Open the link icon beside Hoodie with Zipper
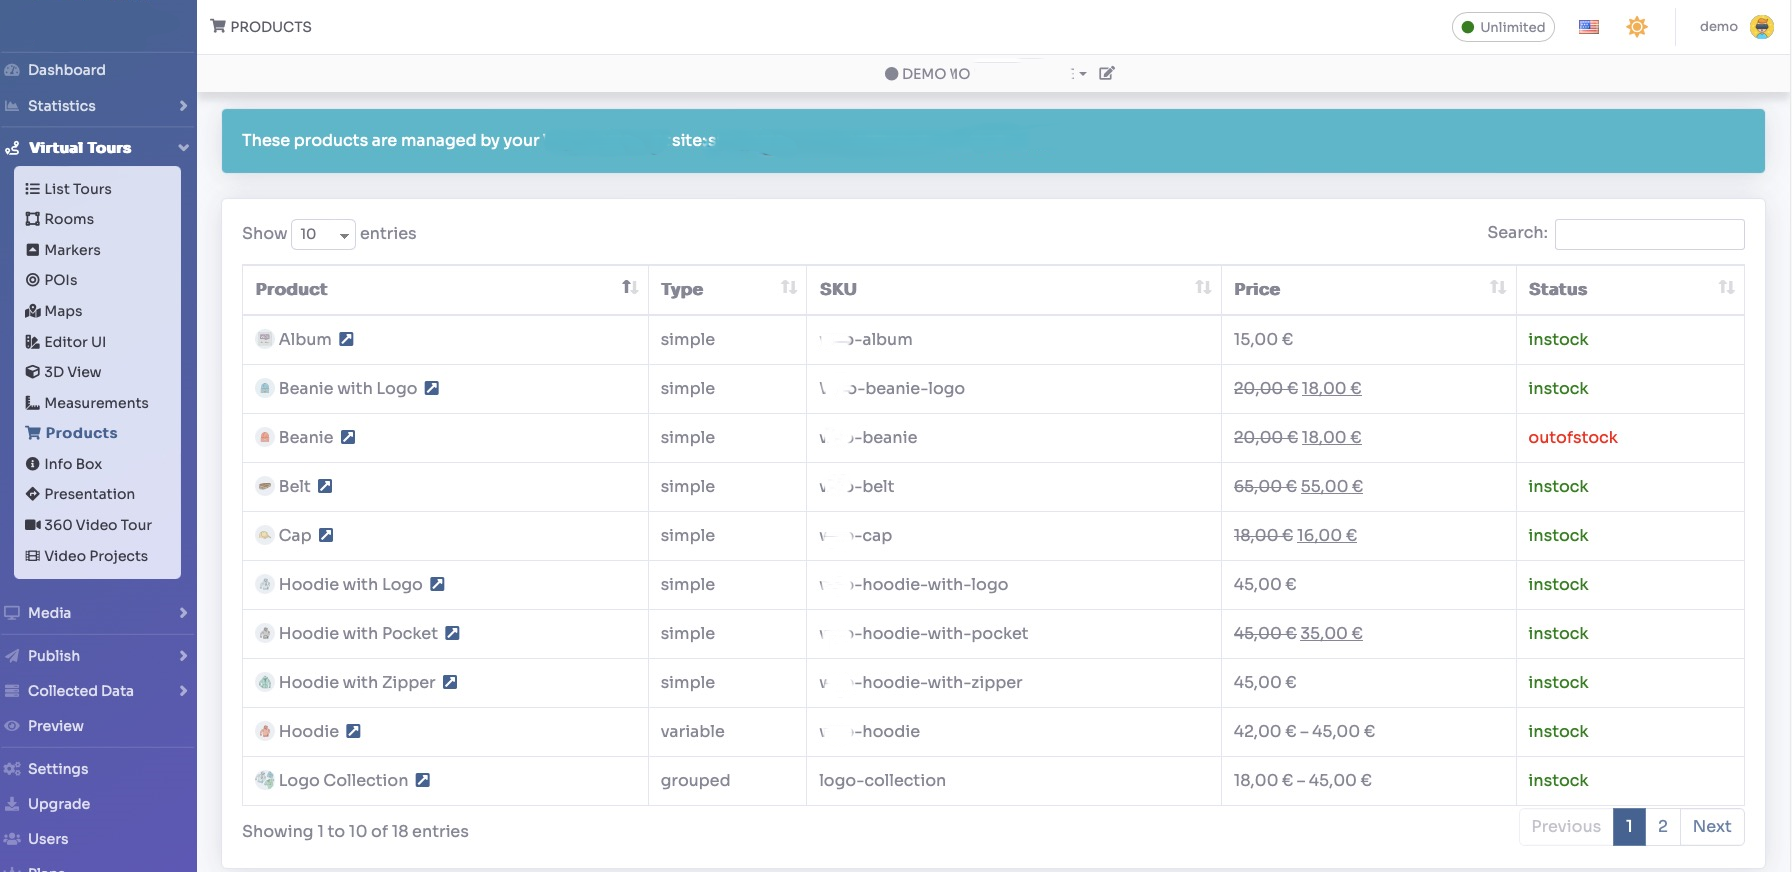 (450, 682)
